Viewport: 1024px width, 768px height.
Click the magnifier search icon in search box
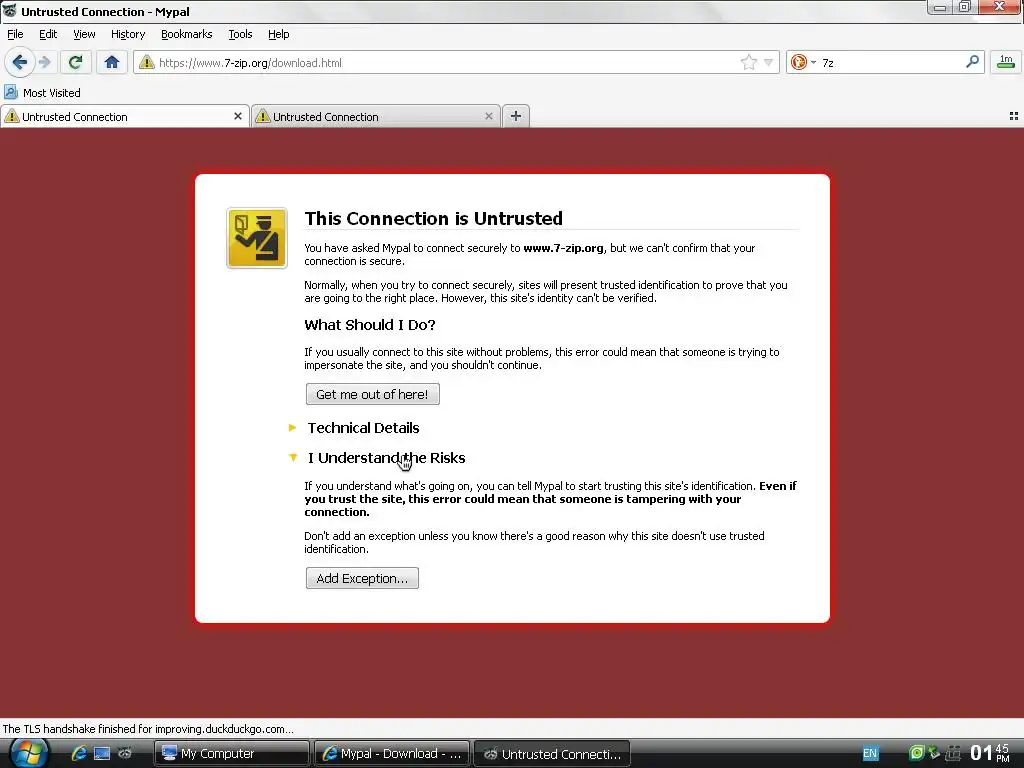click(x=972, y=62)
